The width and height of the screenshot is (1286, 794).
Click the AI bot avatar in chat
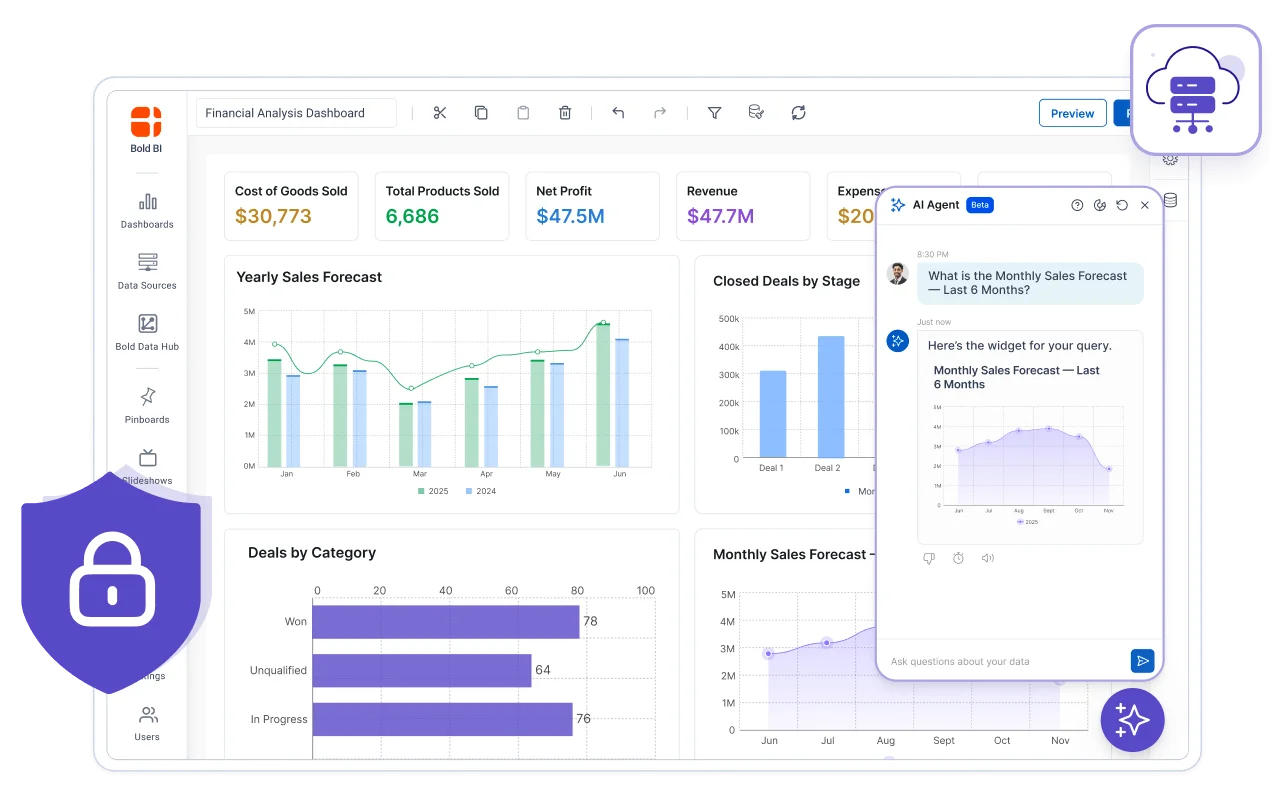click(x=897, y=341)
